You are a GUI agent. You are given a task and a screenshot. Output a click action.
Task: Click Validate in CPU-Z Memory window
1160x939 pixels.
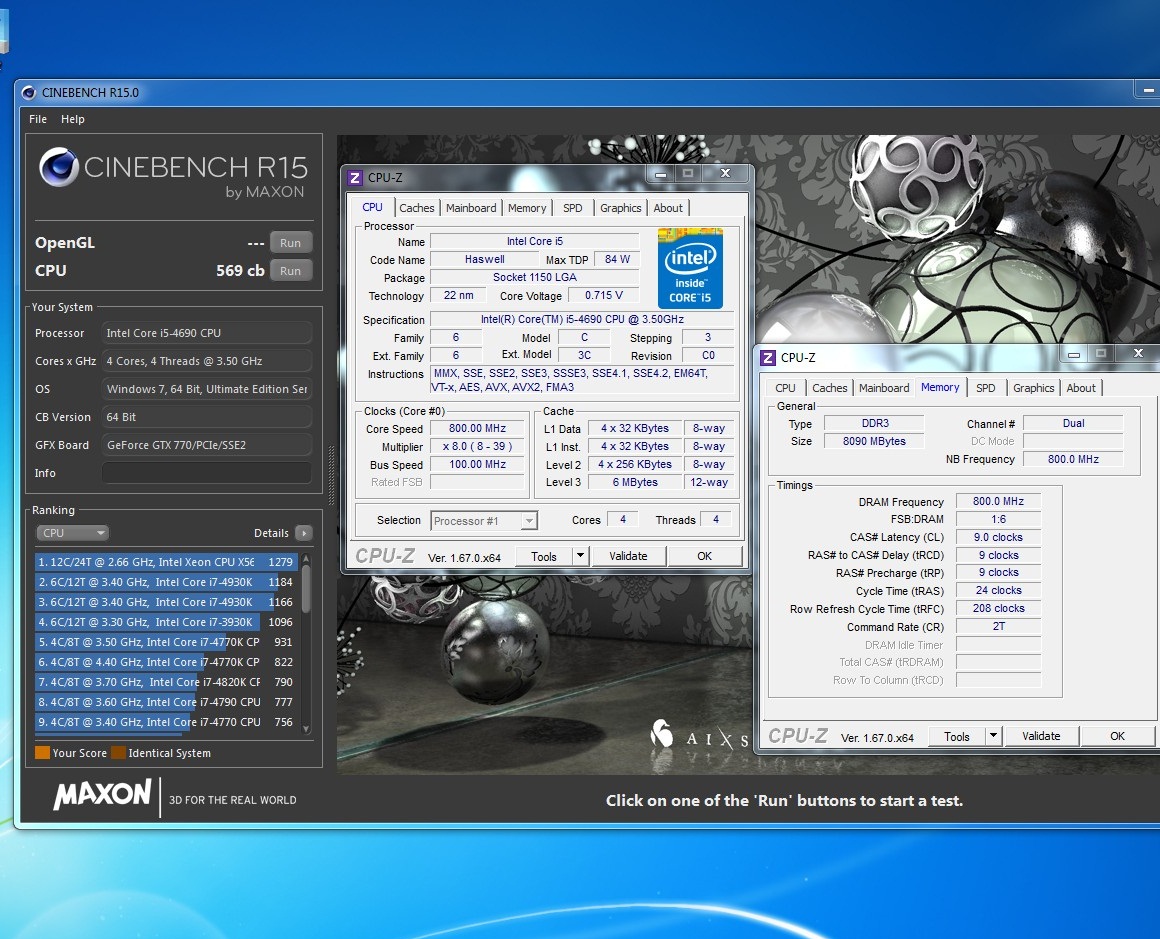tap(1041, 736)
